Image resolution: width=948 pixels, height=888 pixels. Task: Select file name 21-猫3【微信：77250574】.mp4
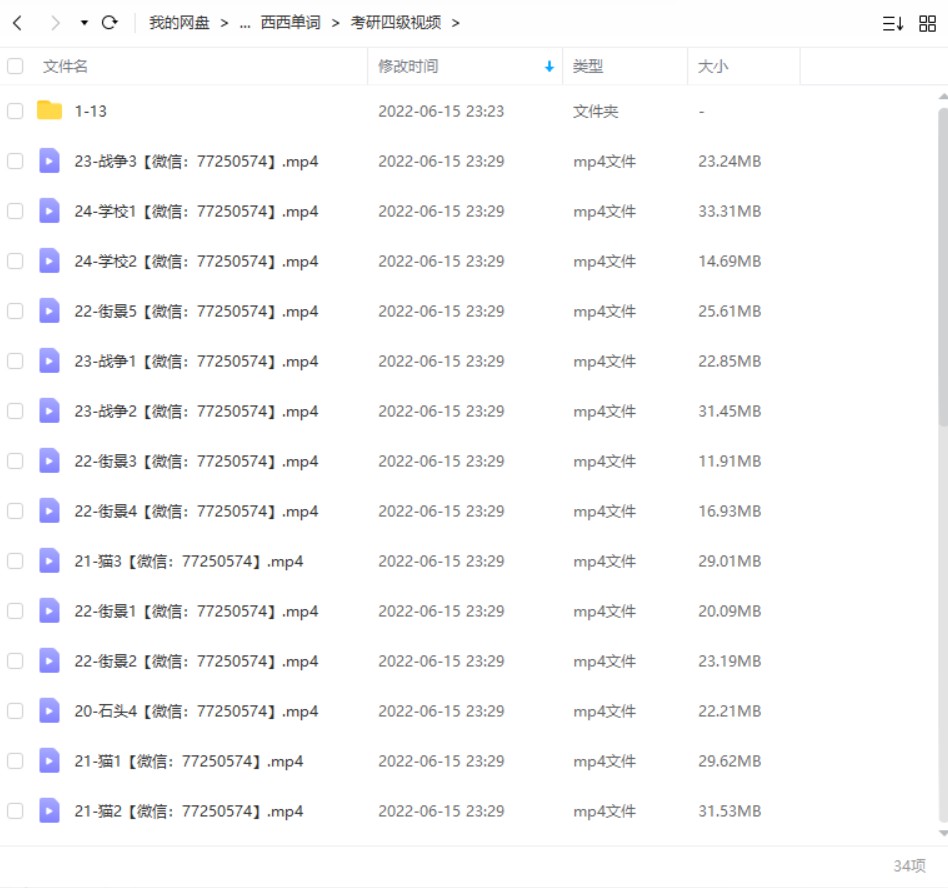tap(189, 562)
